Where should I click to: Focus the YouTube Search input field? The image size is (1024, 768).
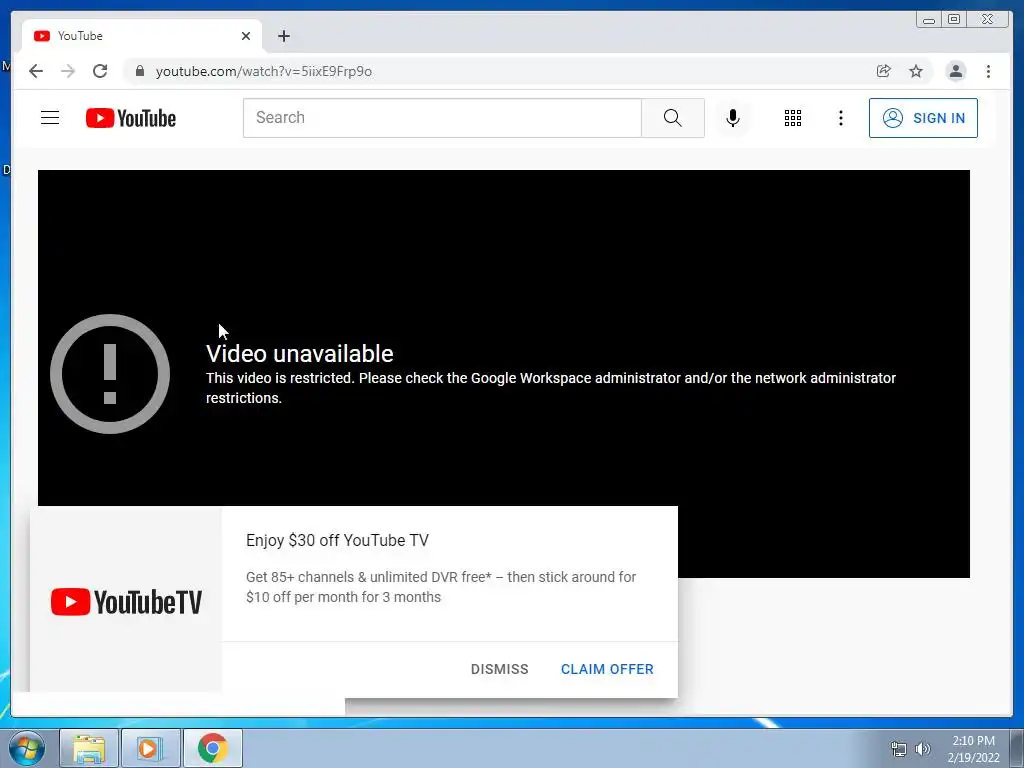442,118
